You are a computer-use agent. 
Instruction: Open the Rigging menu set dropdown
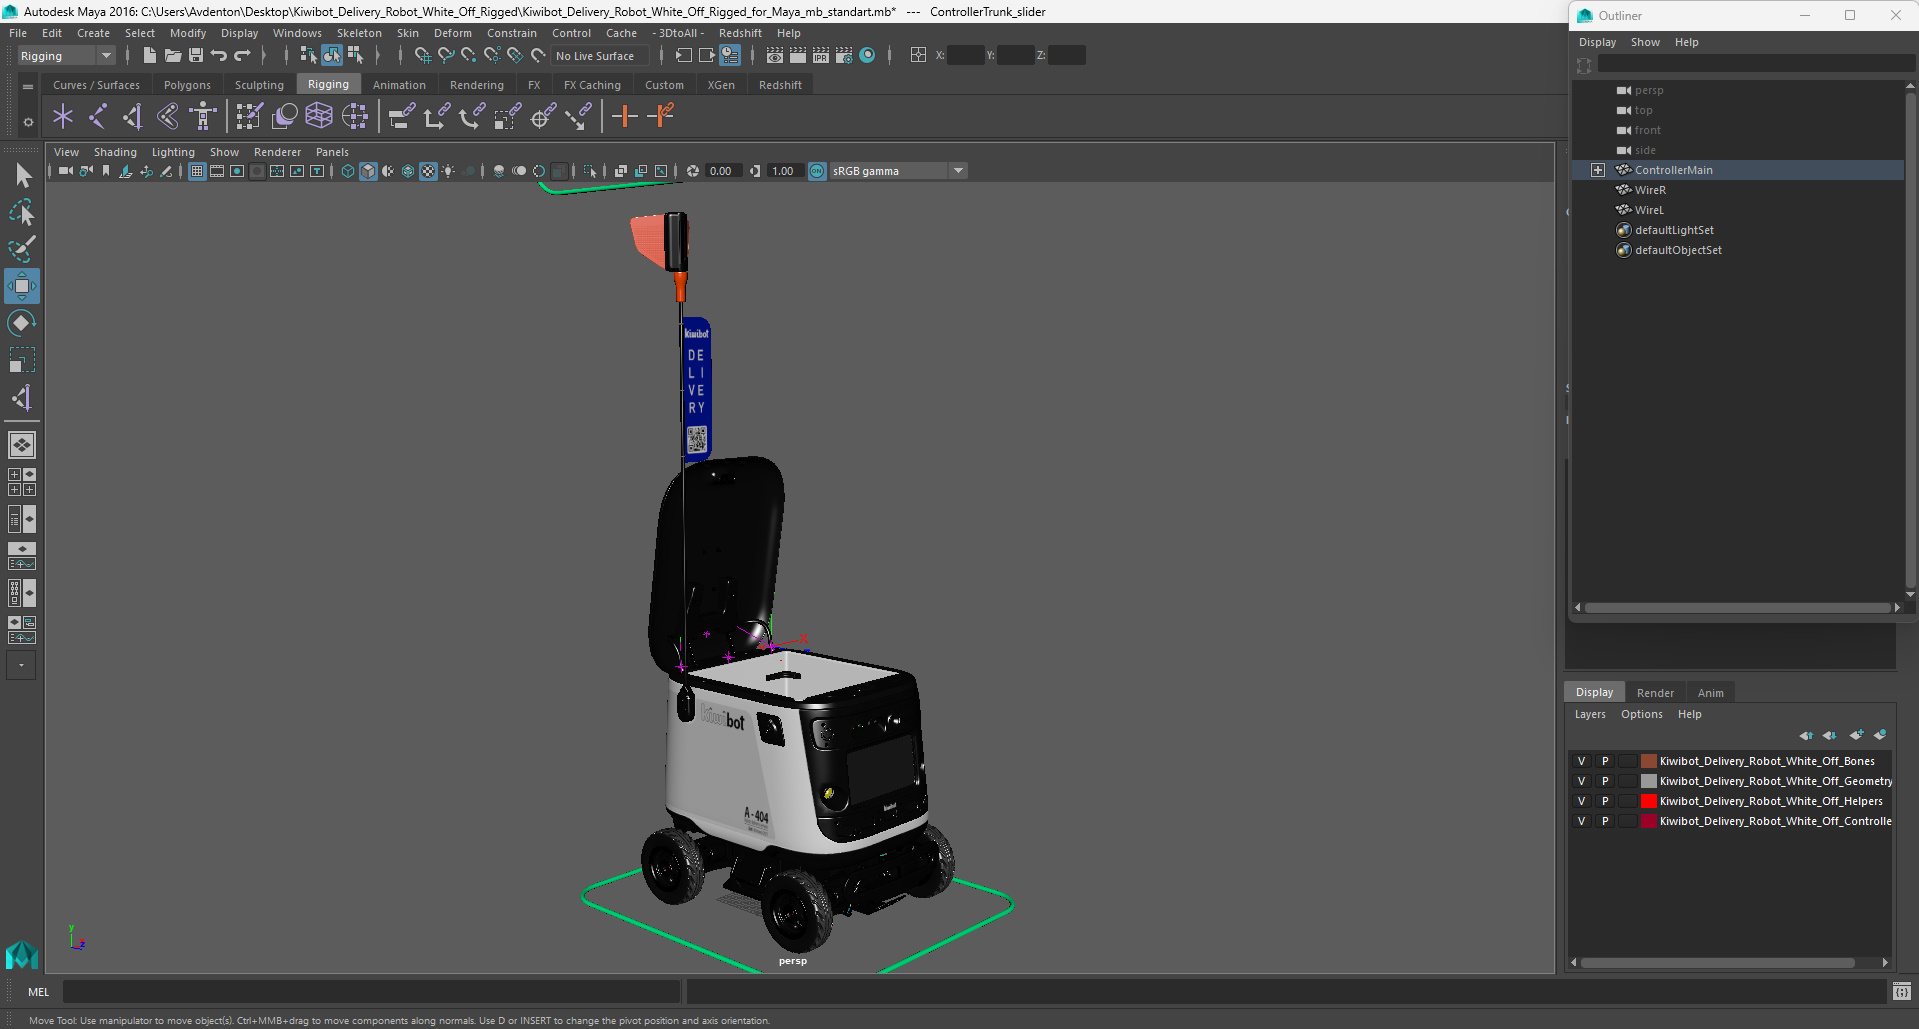click(x=66, y=56)
